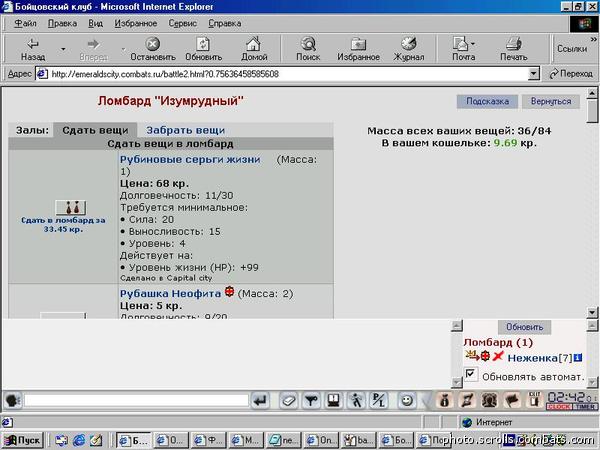Switch to the 'ne...' notepad taskbar button

point(283,440)
